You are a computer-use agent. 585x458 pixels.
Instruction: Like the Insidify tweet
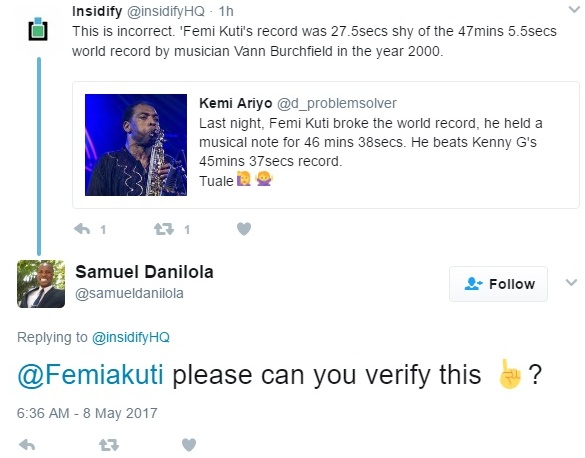tap(244, 229)
